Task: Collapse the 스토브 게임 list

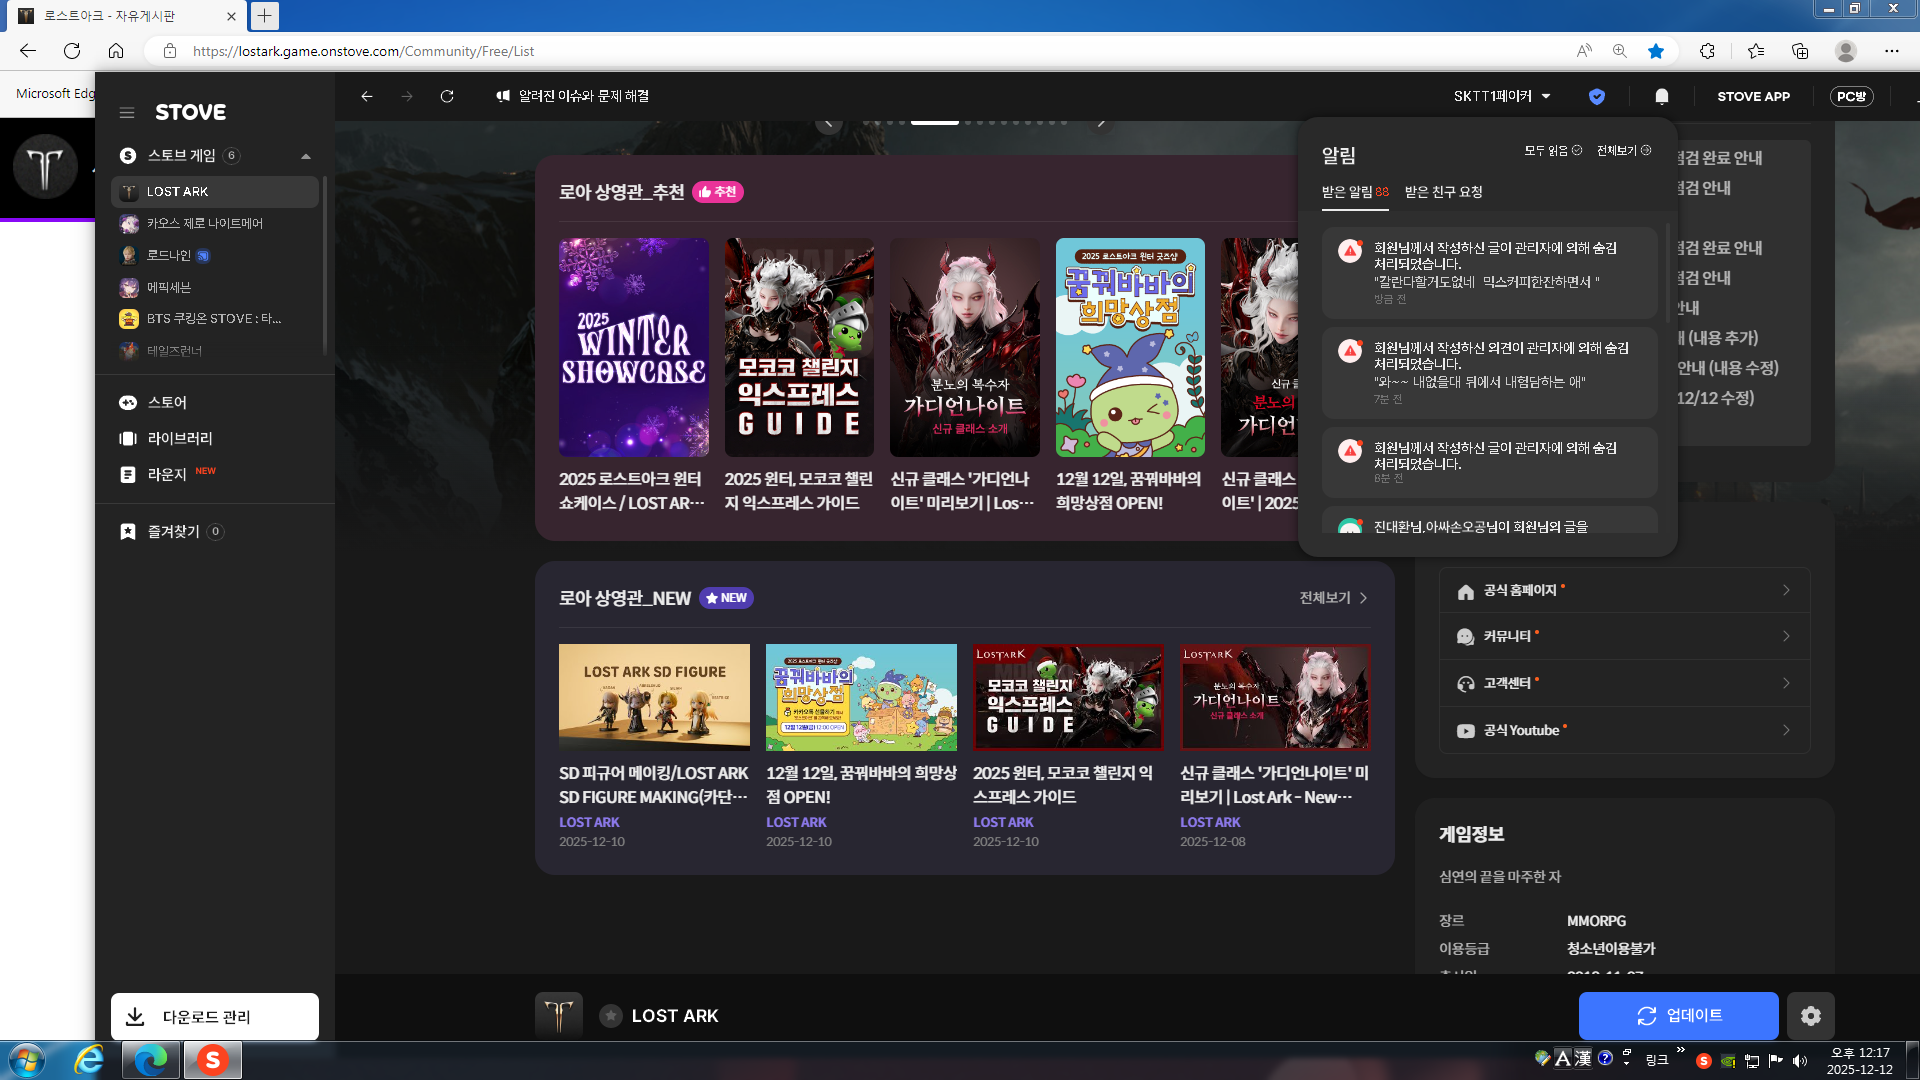Action: coord(306,156)
